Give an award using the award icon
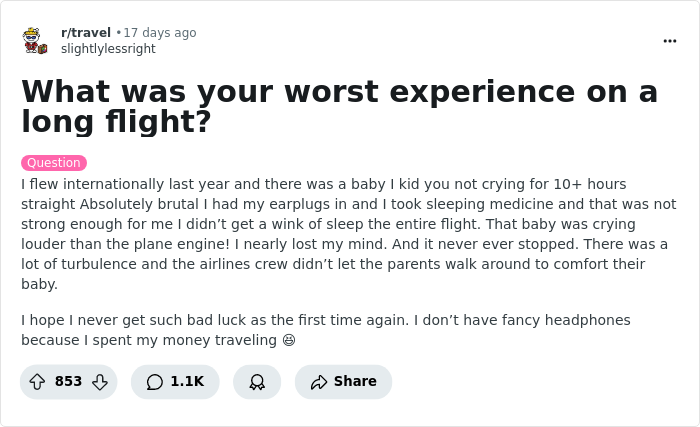700x427 pixels. (x=257, y=382)
